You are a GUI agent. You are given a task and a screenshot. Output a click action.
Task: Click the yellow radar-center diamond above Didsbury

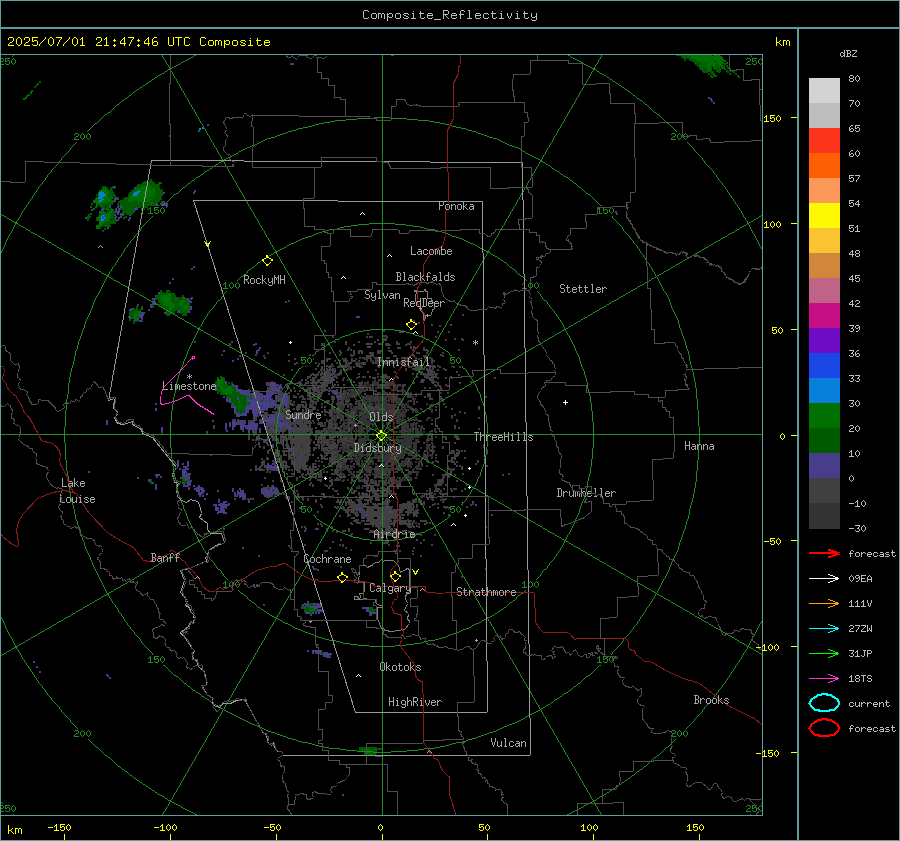click(381, 435)
